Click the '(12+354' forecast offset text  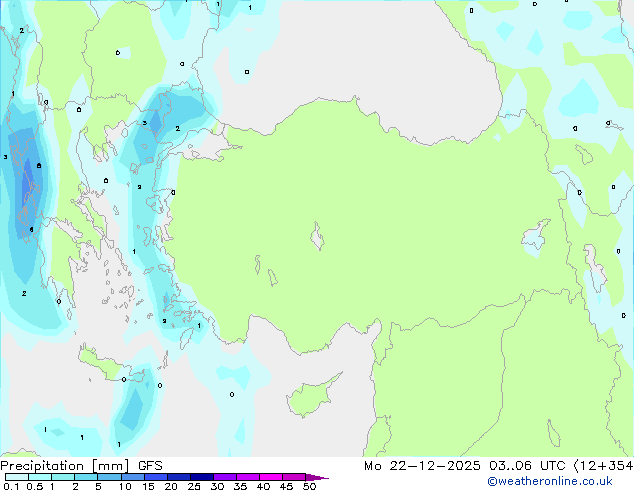603,466
